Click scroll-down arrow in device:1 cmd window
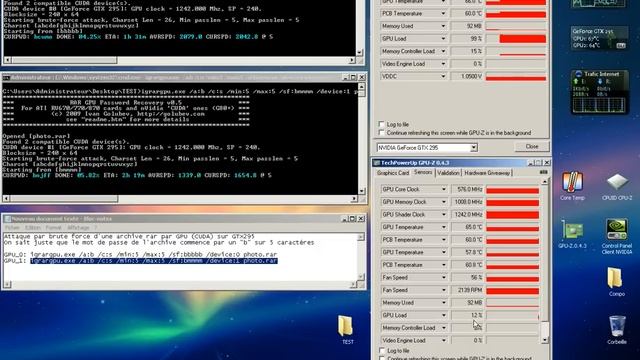 coord(361,191)
